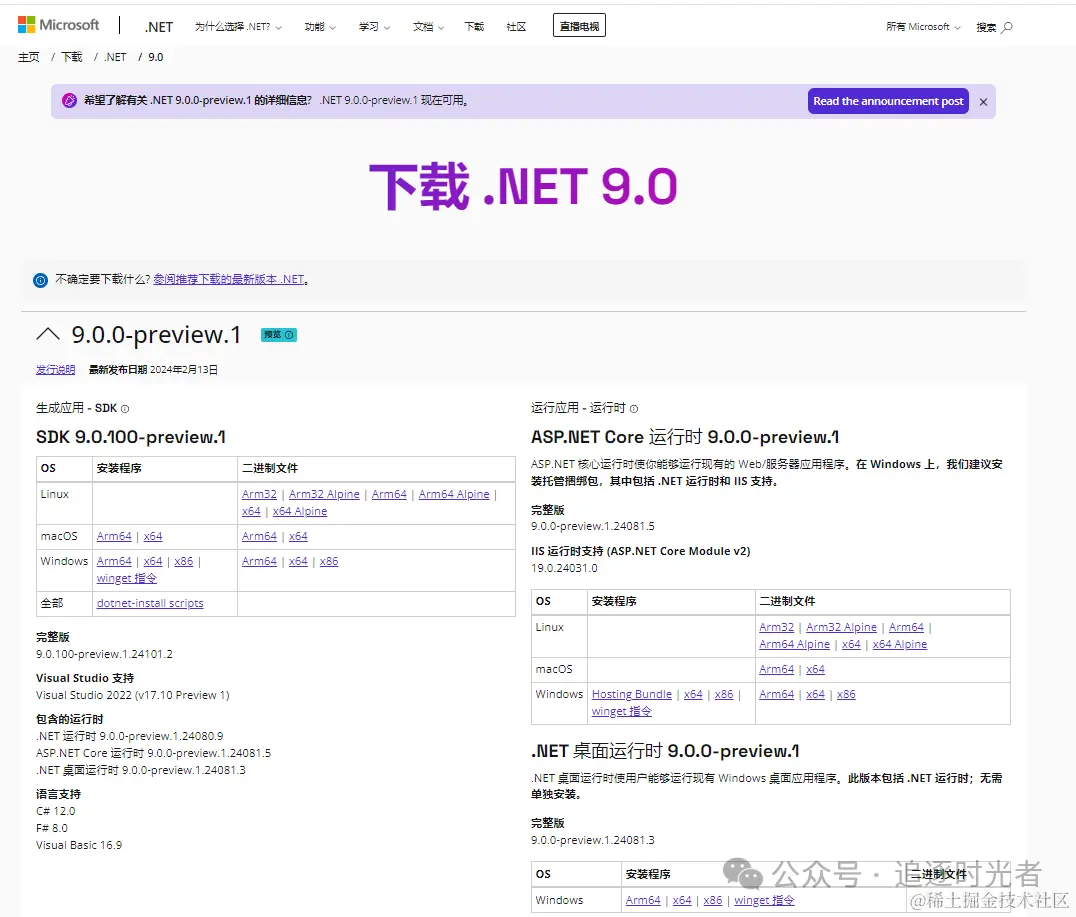Open the 社区 nav item

pos(516,27)
